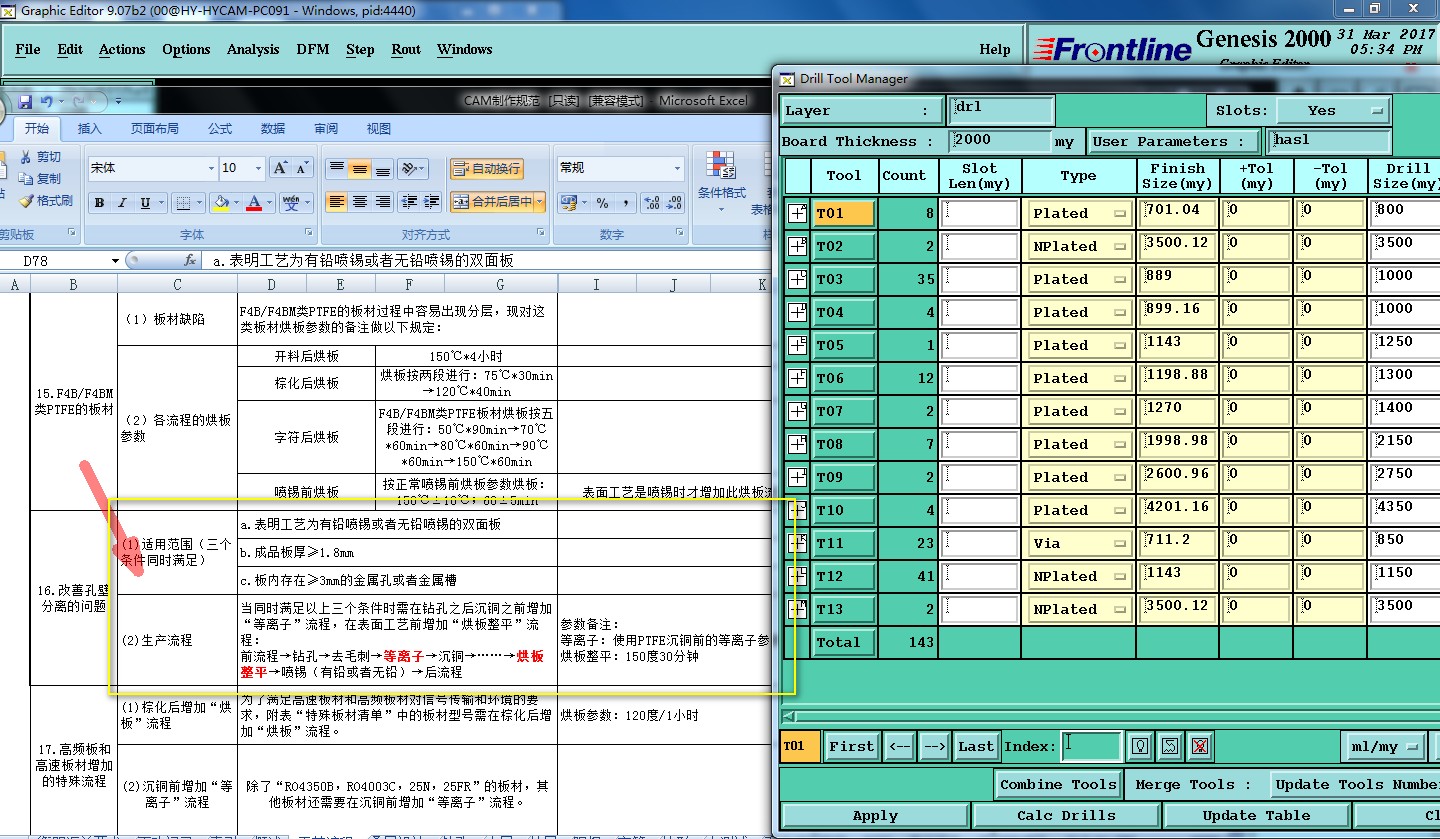
Task: Click the fx insert function icon
Action: click(x=190, y=260)
